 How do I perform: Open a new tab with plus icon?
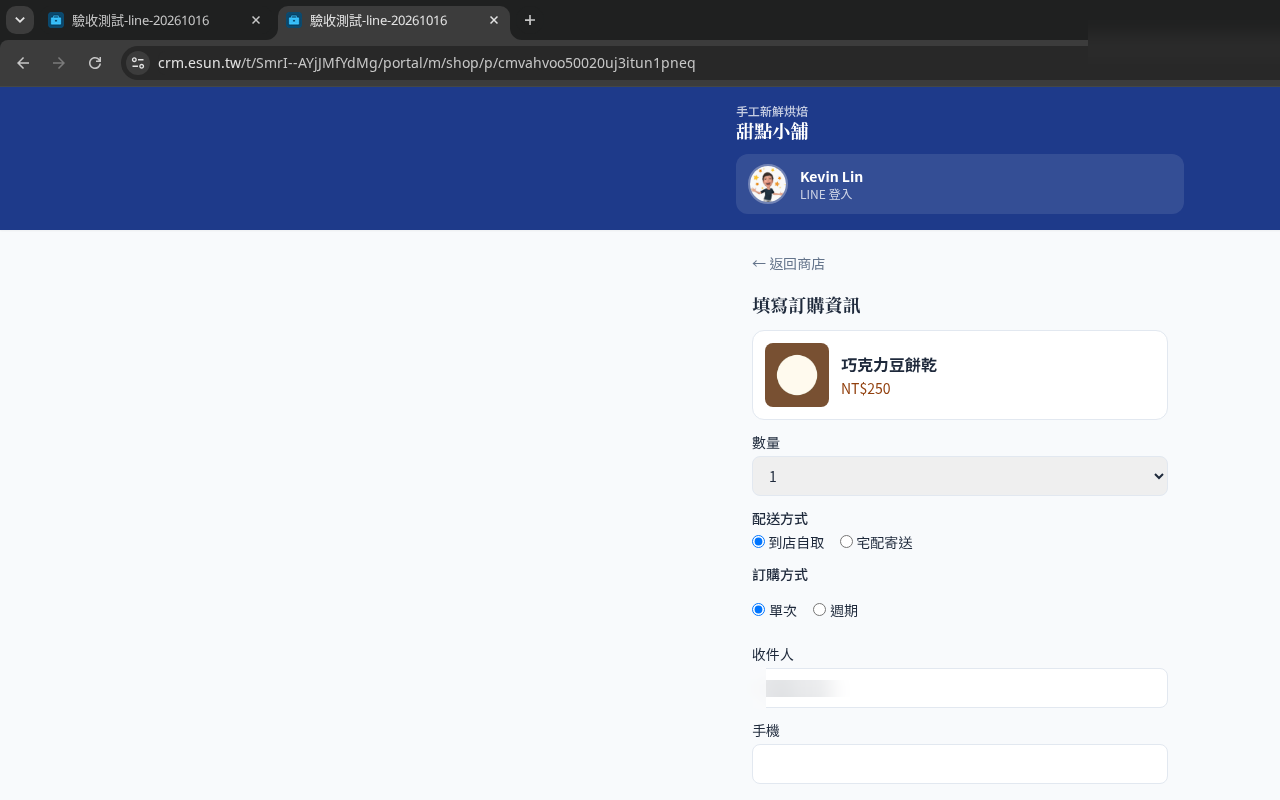point(530,20)
